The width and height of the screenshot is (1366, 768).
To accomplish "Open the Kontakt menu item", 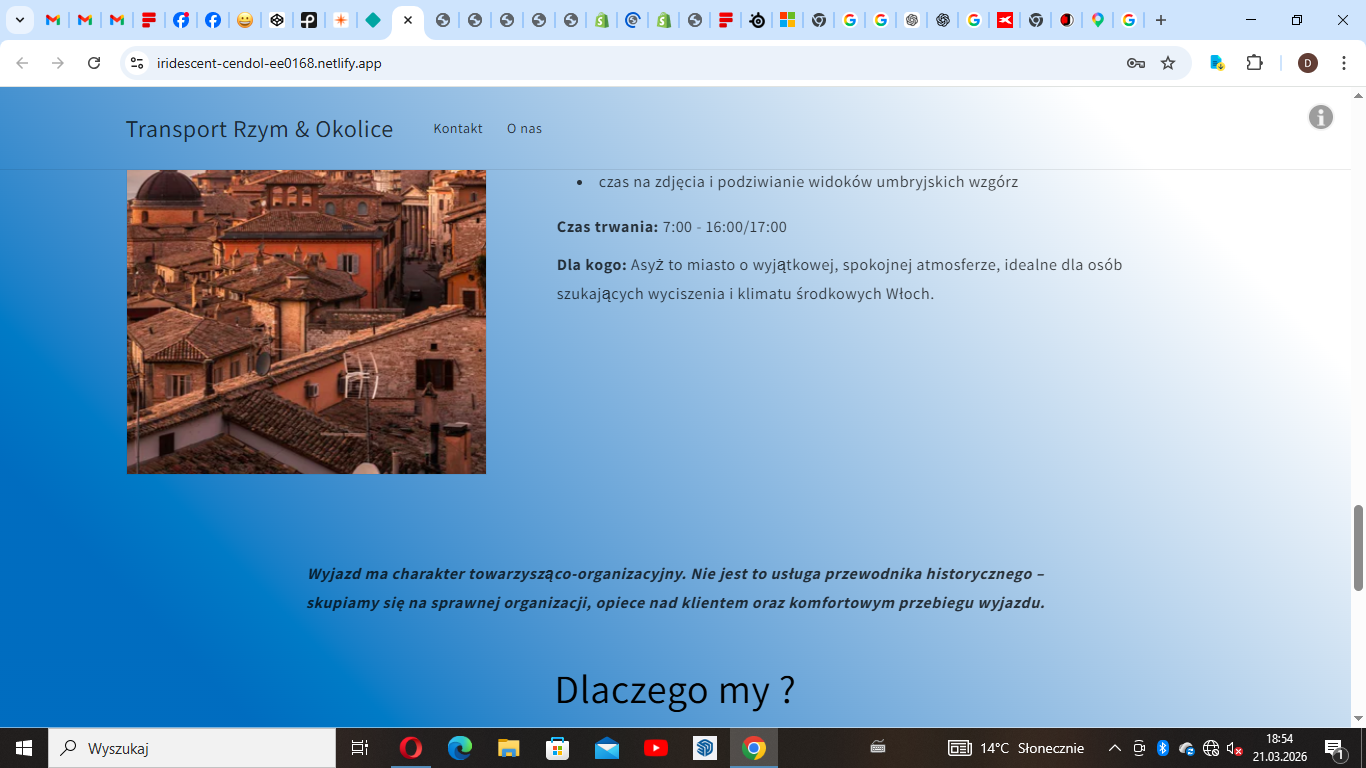I will [x=458, y=129].
